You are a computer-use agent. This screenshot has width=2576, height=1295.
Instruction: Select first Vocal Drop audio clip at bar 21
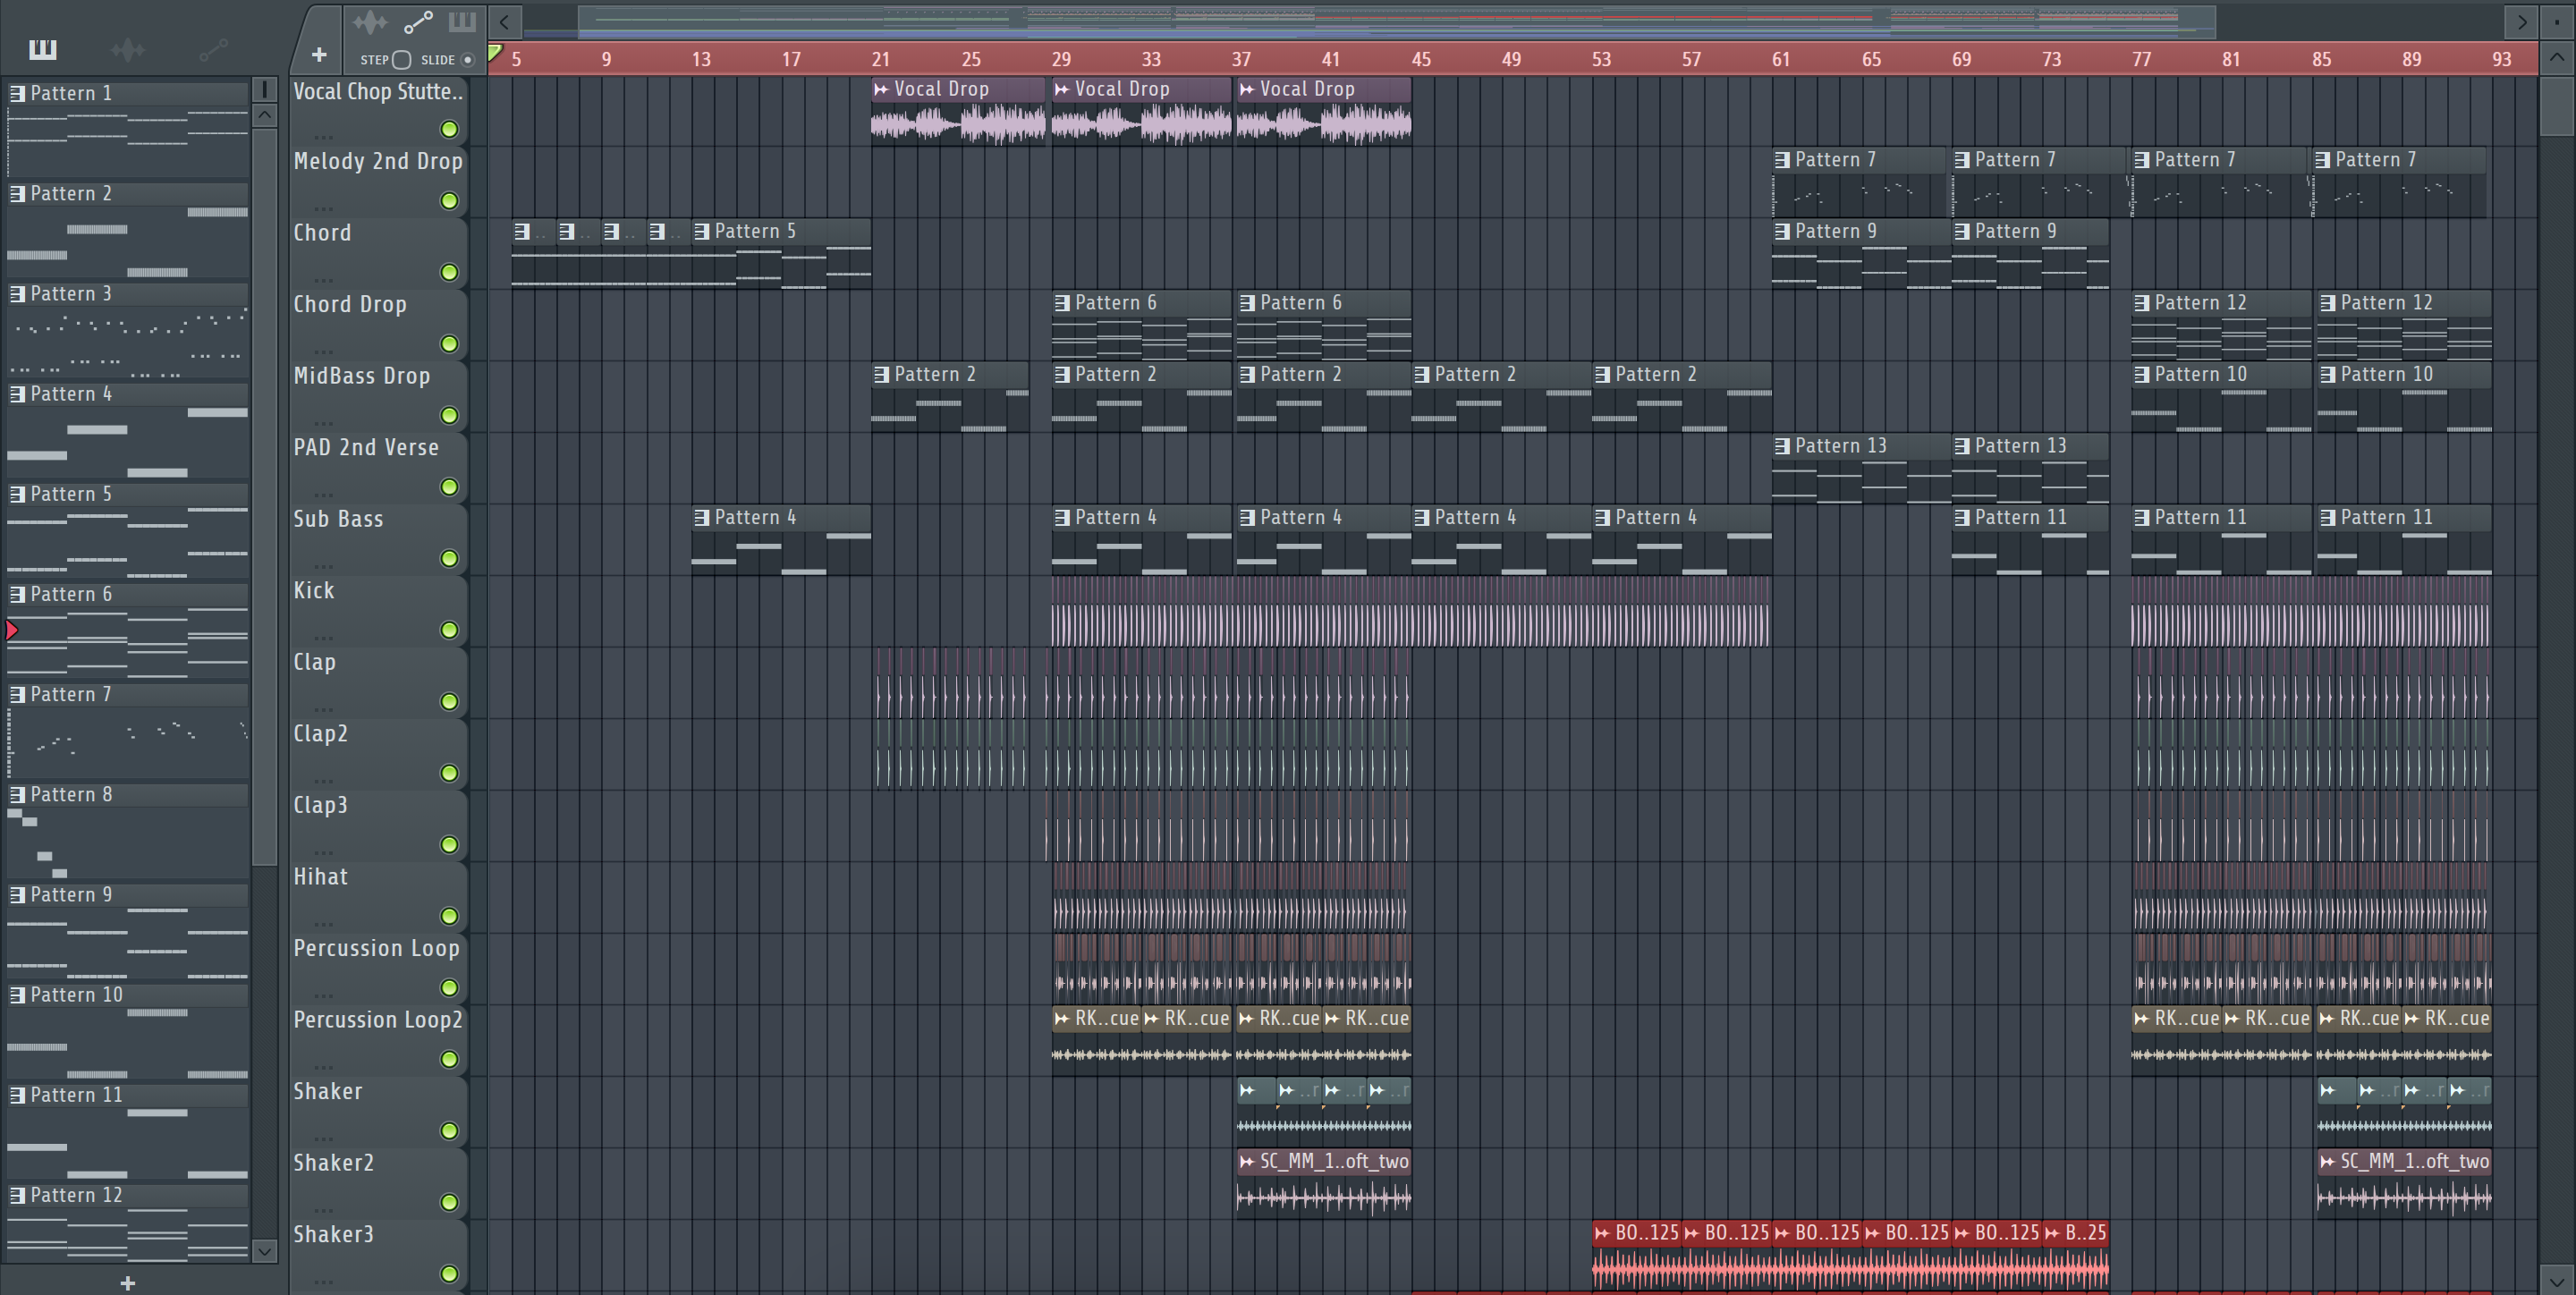tap(957, 111)
